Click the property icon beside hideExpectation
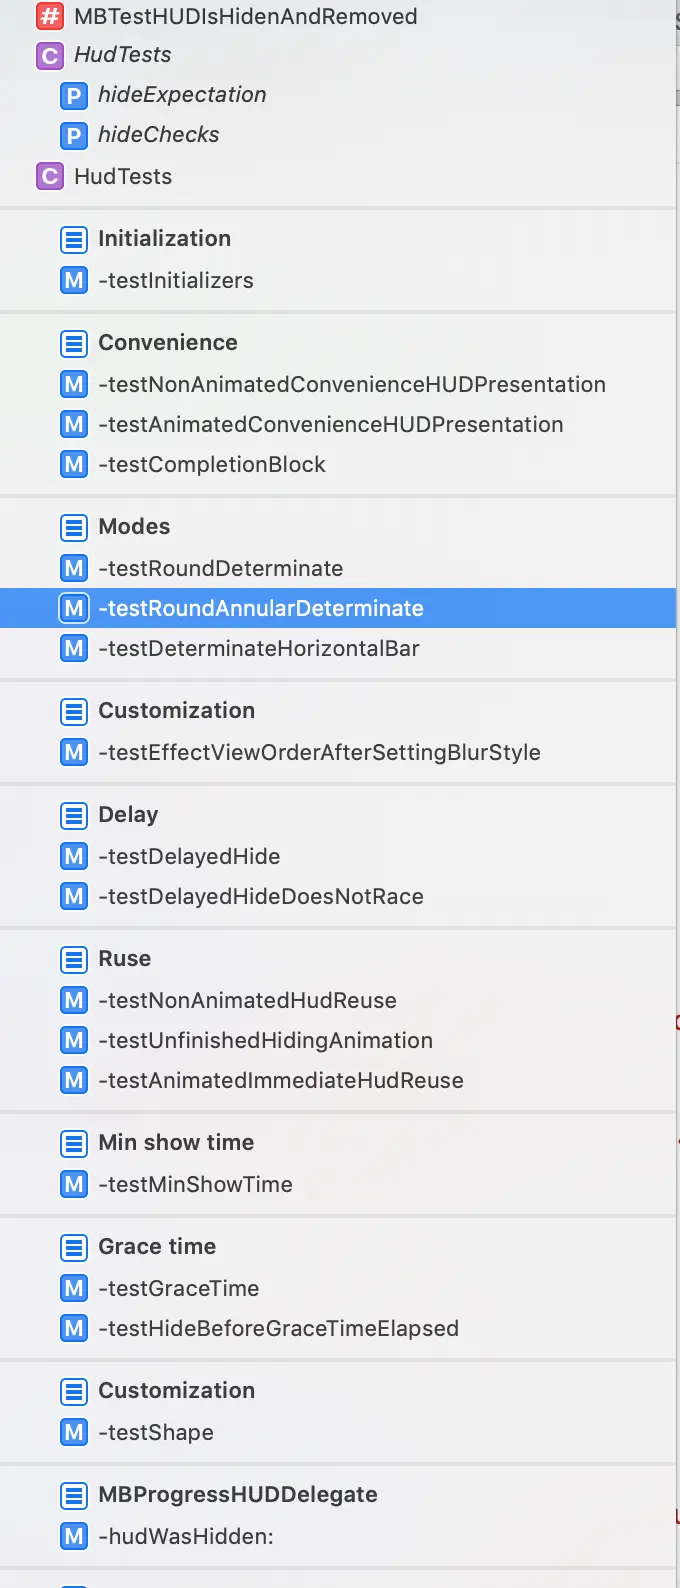 tap(74, 95)
